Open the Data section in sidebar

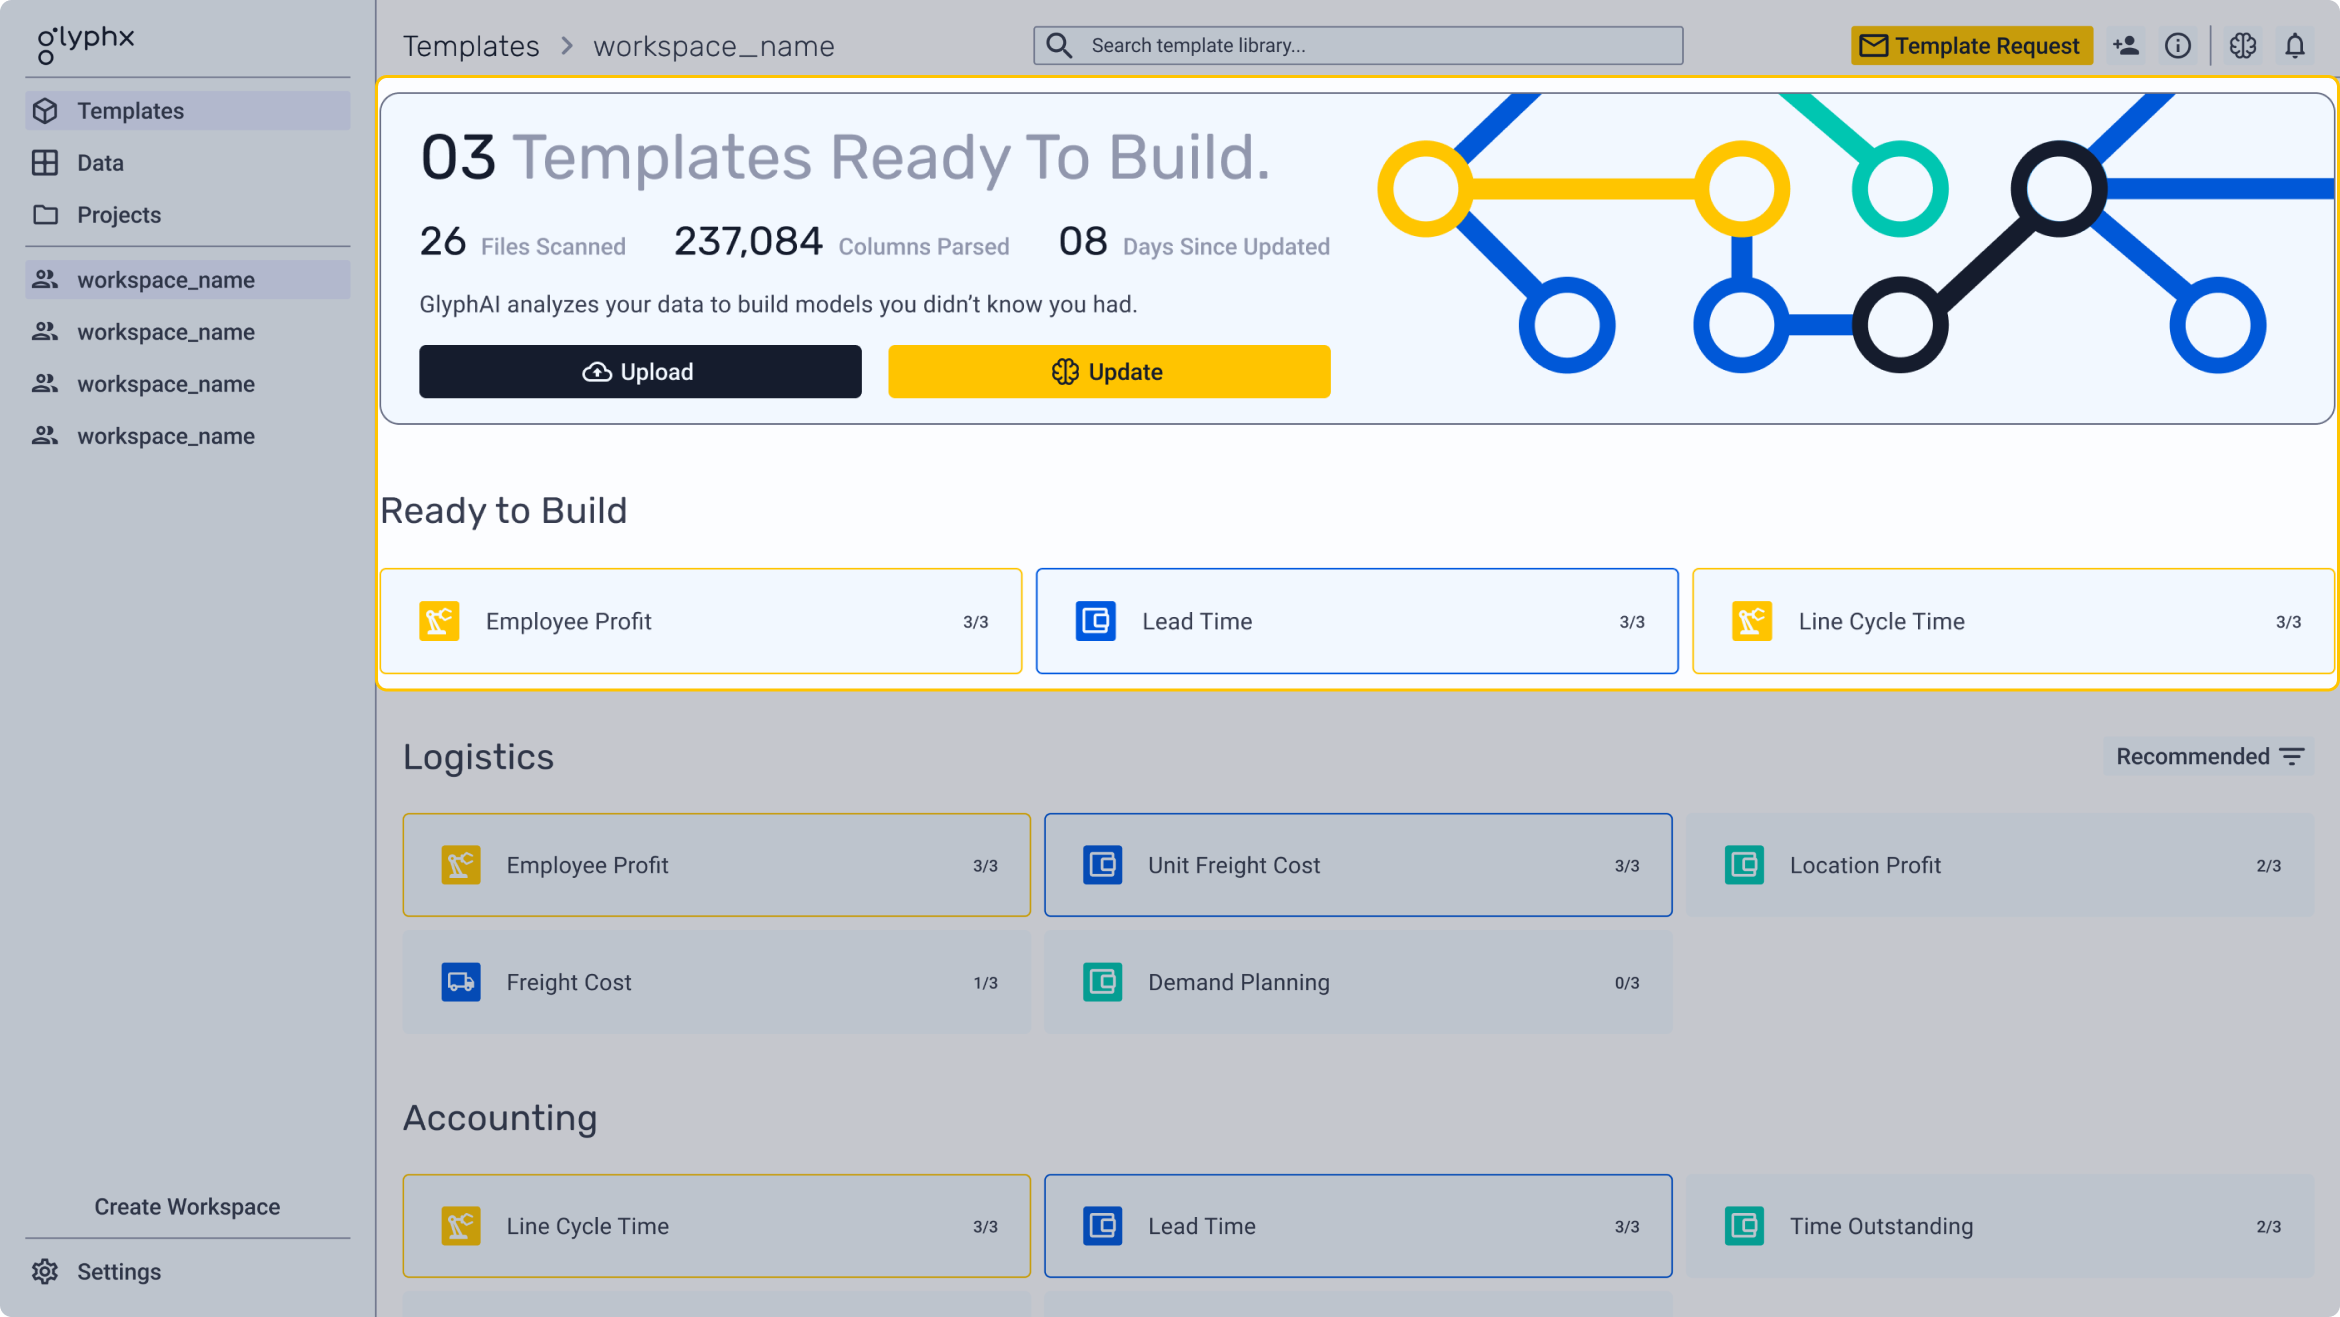(x=100, y=163)
